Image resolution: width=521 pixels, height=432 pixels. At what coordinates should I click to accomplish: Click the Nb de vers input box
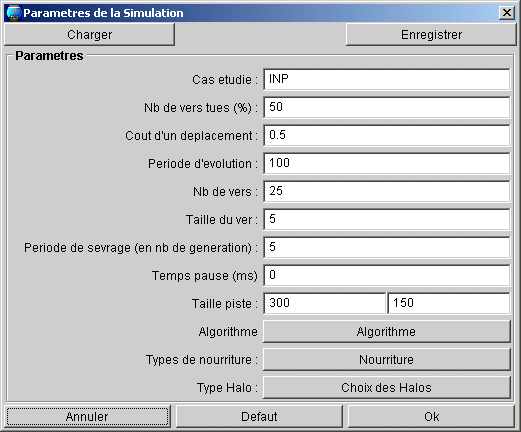(x=387, y=191)
